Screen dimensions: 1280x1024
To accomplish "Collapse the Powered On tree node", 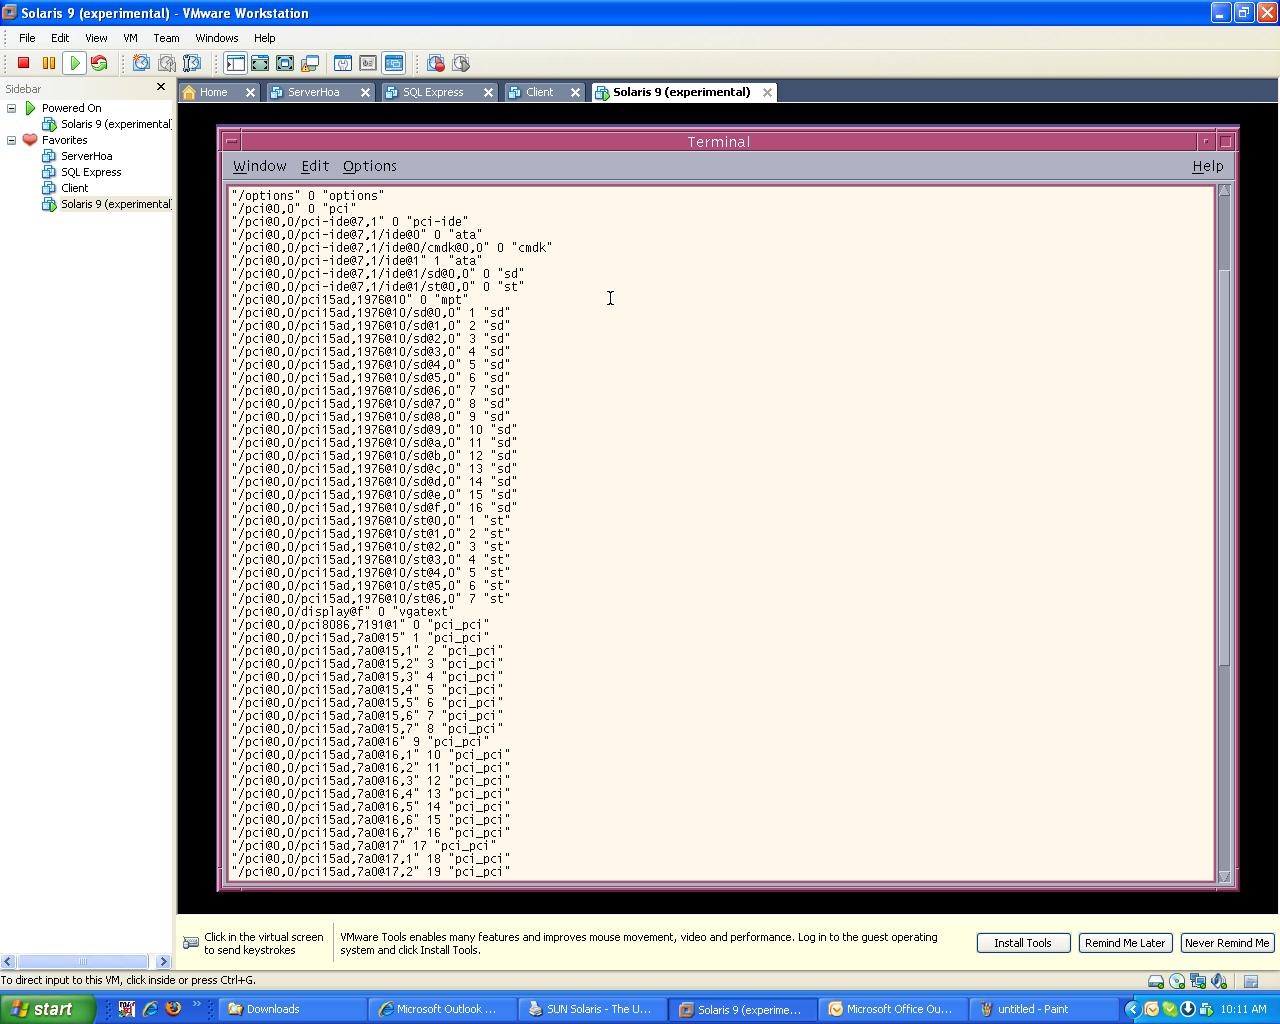I will pyautogui.click(x=12, y=108).
